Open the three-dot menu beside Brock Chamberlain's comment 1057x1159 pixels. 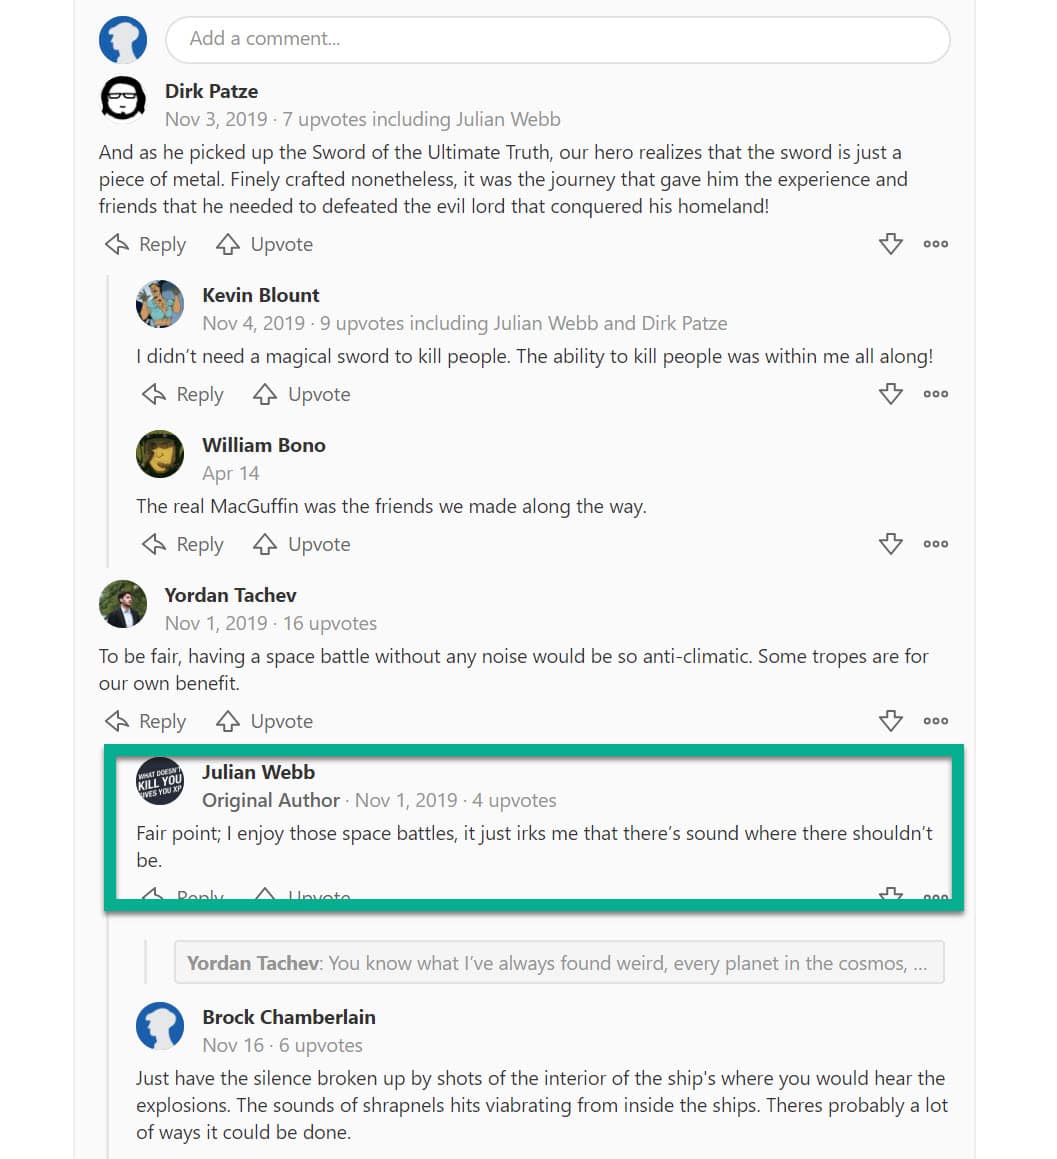(935, 1155)
